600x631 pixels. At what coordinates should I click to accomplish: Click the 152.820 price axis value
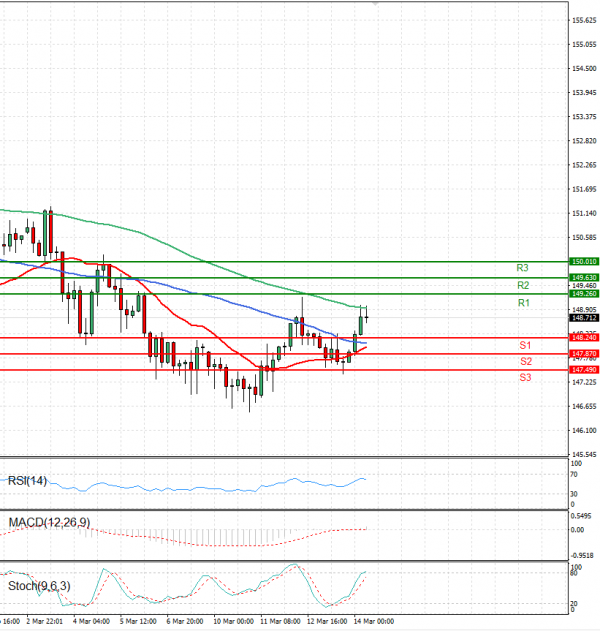coord(584,141)
